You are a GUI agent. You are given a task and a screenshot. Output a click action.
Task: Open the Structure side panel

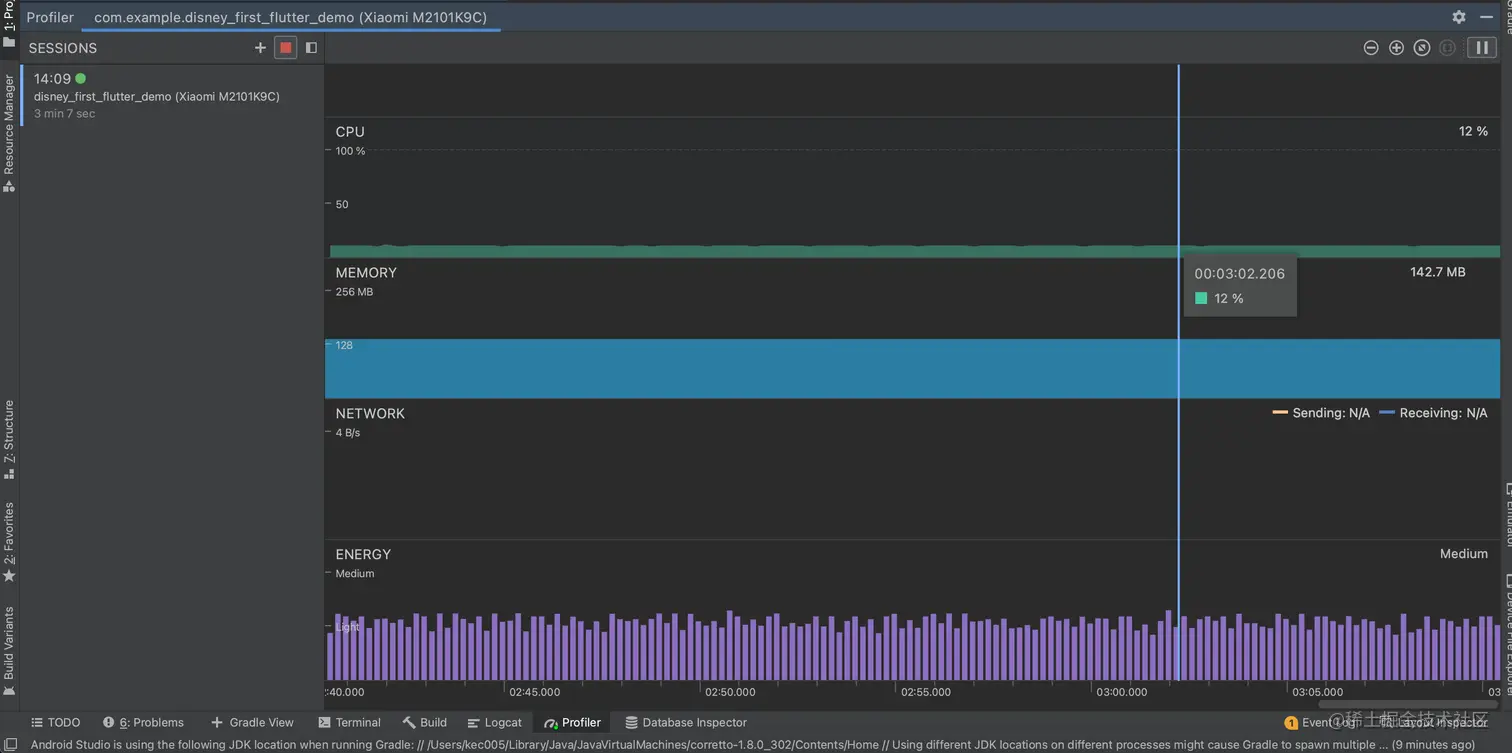[x=9, y=440]
